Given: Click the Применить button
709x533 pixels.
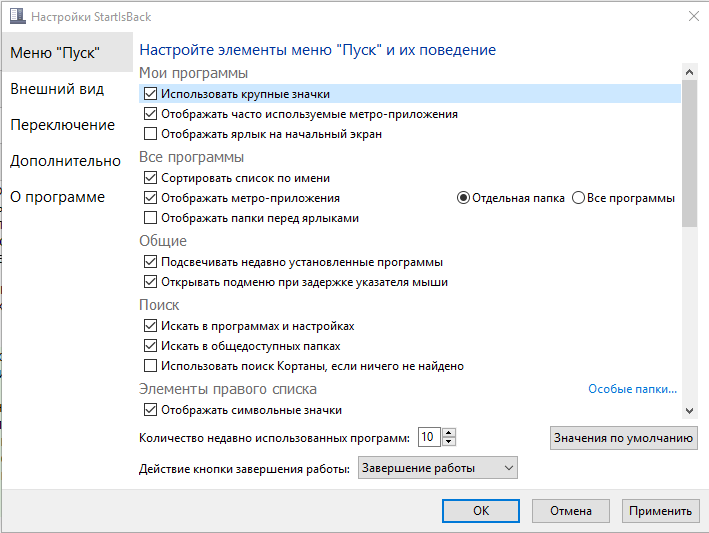Looking at the screenshot, I should [661, 511].
